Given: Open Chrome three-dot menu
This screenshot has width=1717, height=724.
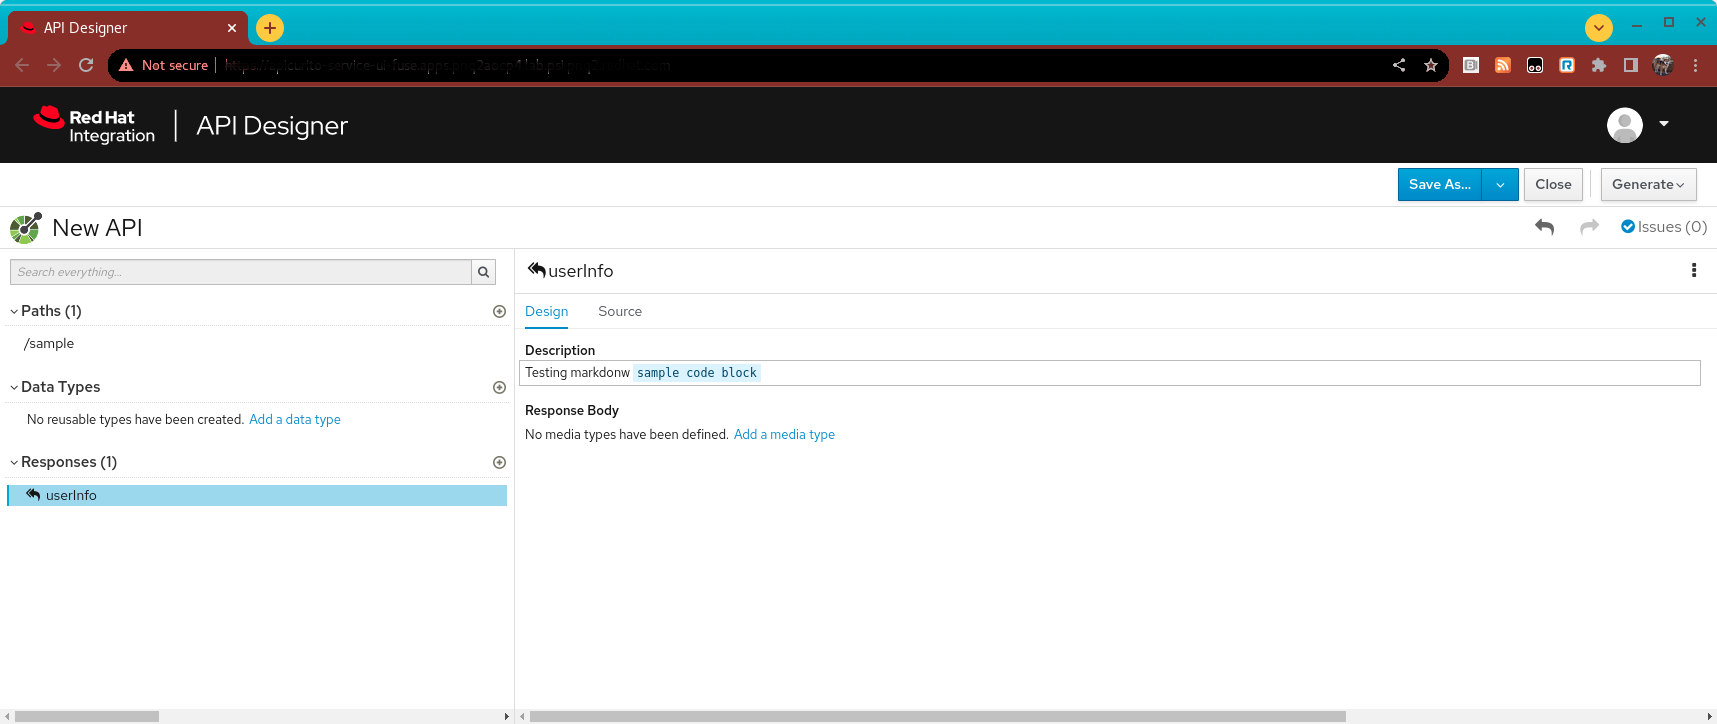Looking at the screenshot, I should click(1695, 65).
